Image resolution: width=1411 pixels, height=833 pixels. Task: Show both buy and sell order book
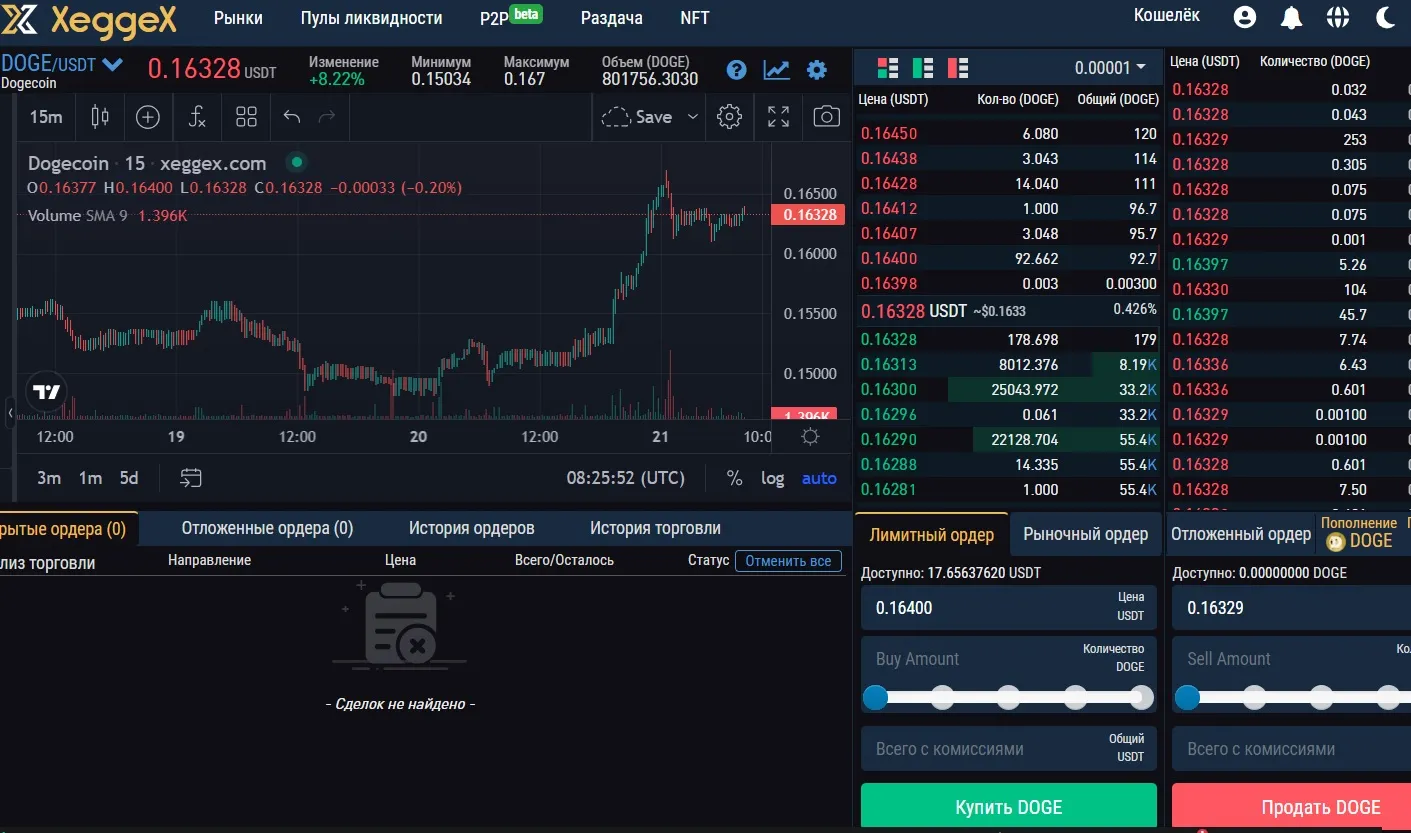click(887, 68)
